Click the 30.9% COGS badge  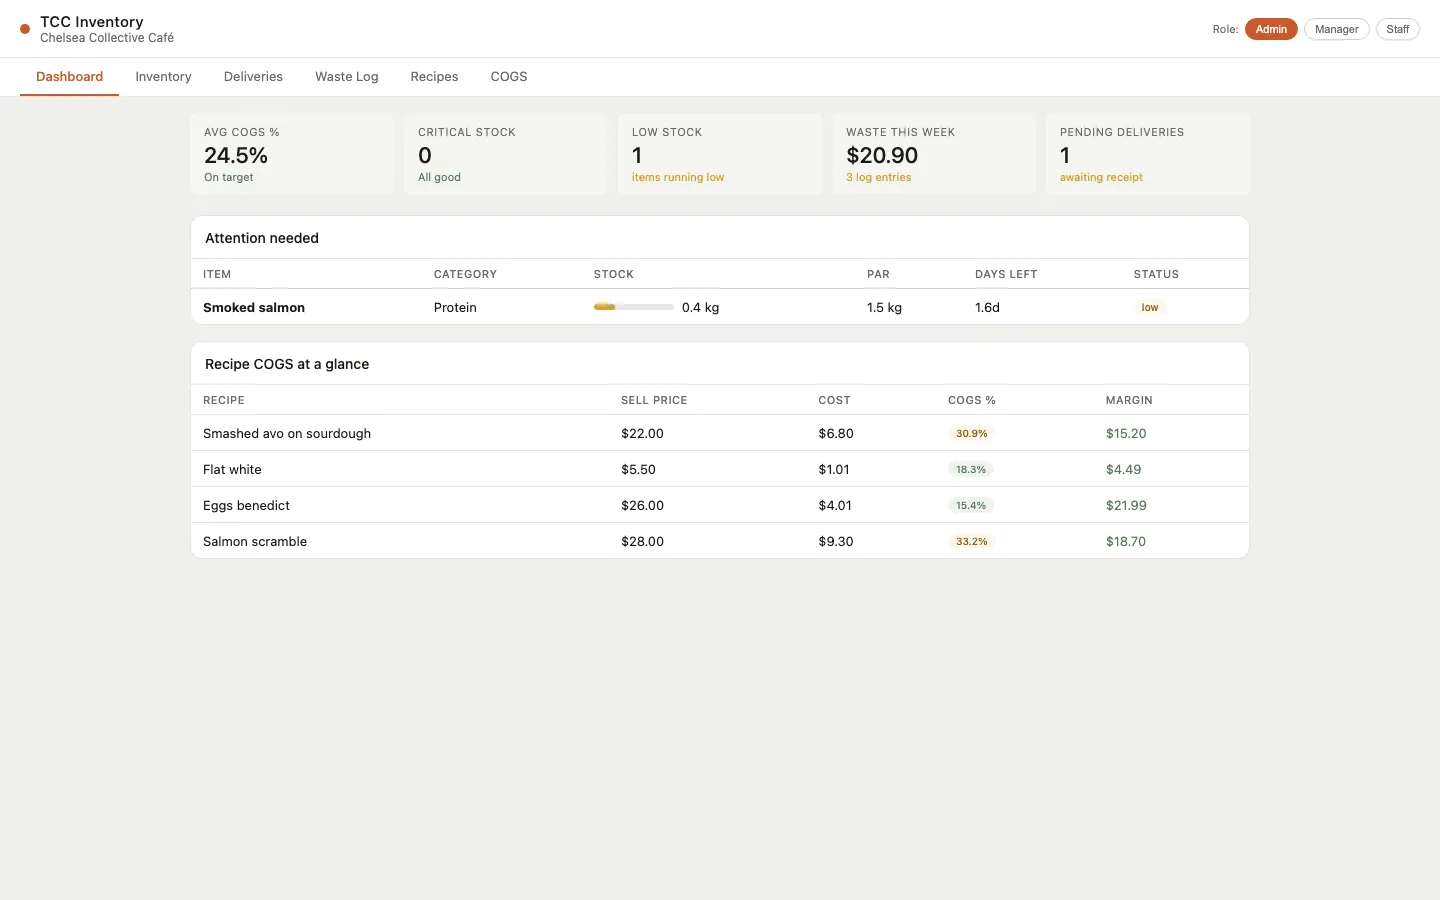coord(971,433)
